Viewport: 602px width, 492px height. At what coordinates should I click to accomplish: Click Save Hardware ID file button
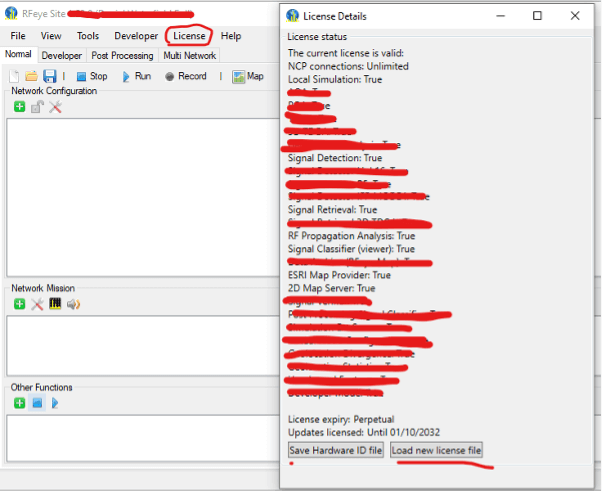click(336, 450)
